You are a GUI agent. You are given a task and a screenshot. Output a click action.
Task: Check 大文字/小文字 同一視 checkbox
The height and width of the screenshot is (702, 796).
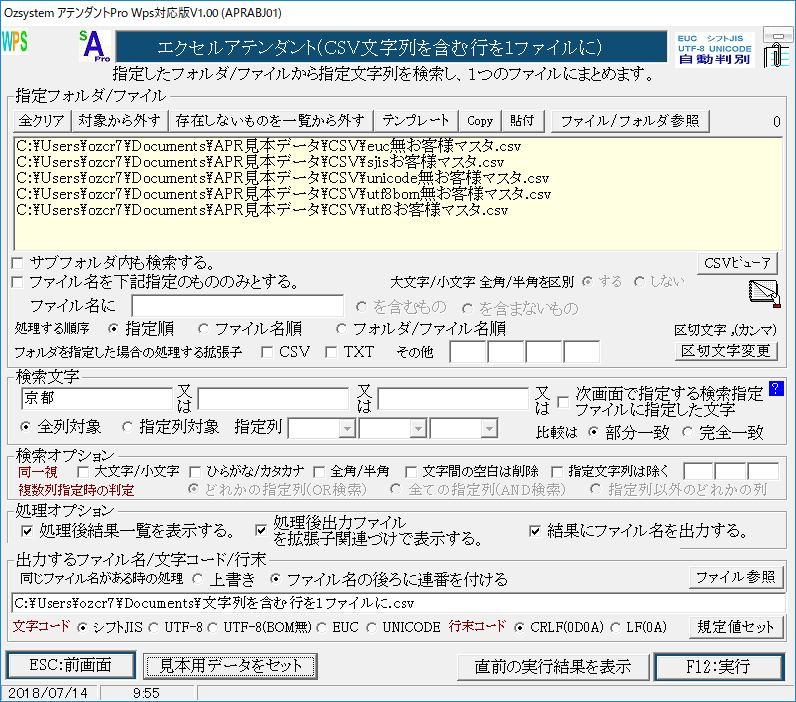pos(83,472)
